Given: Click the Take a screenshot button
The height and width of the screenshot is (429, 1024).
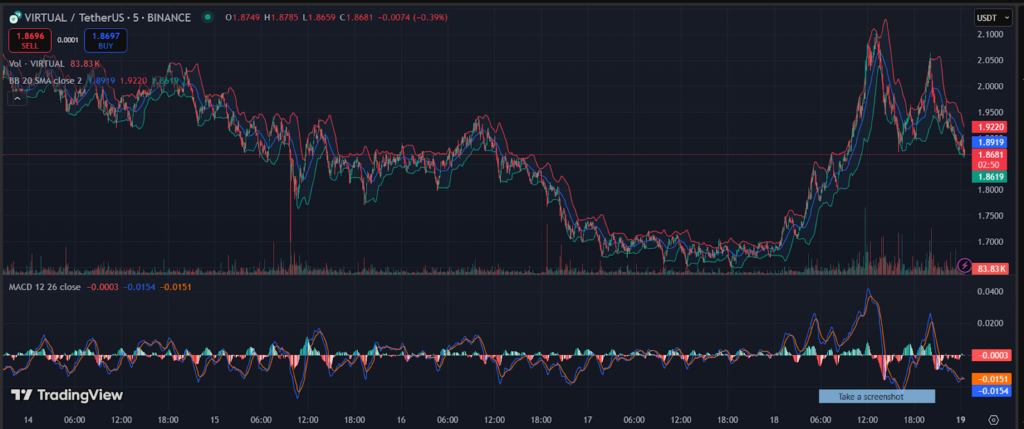Looking at the screenshot, I should (x=876, y=396).
